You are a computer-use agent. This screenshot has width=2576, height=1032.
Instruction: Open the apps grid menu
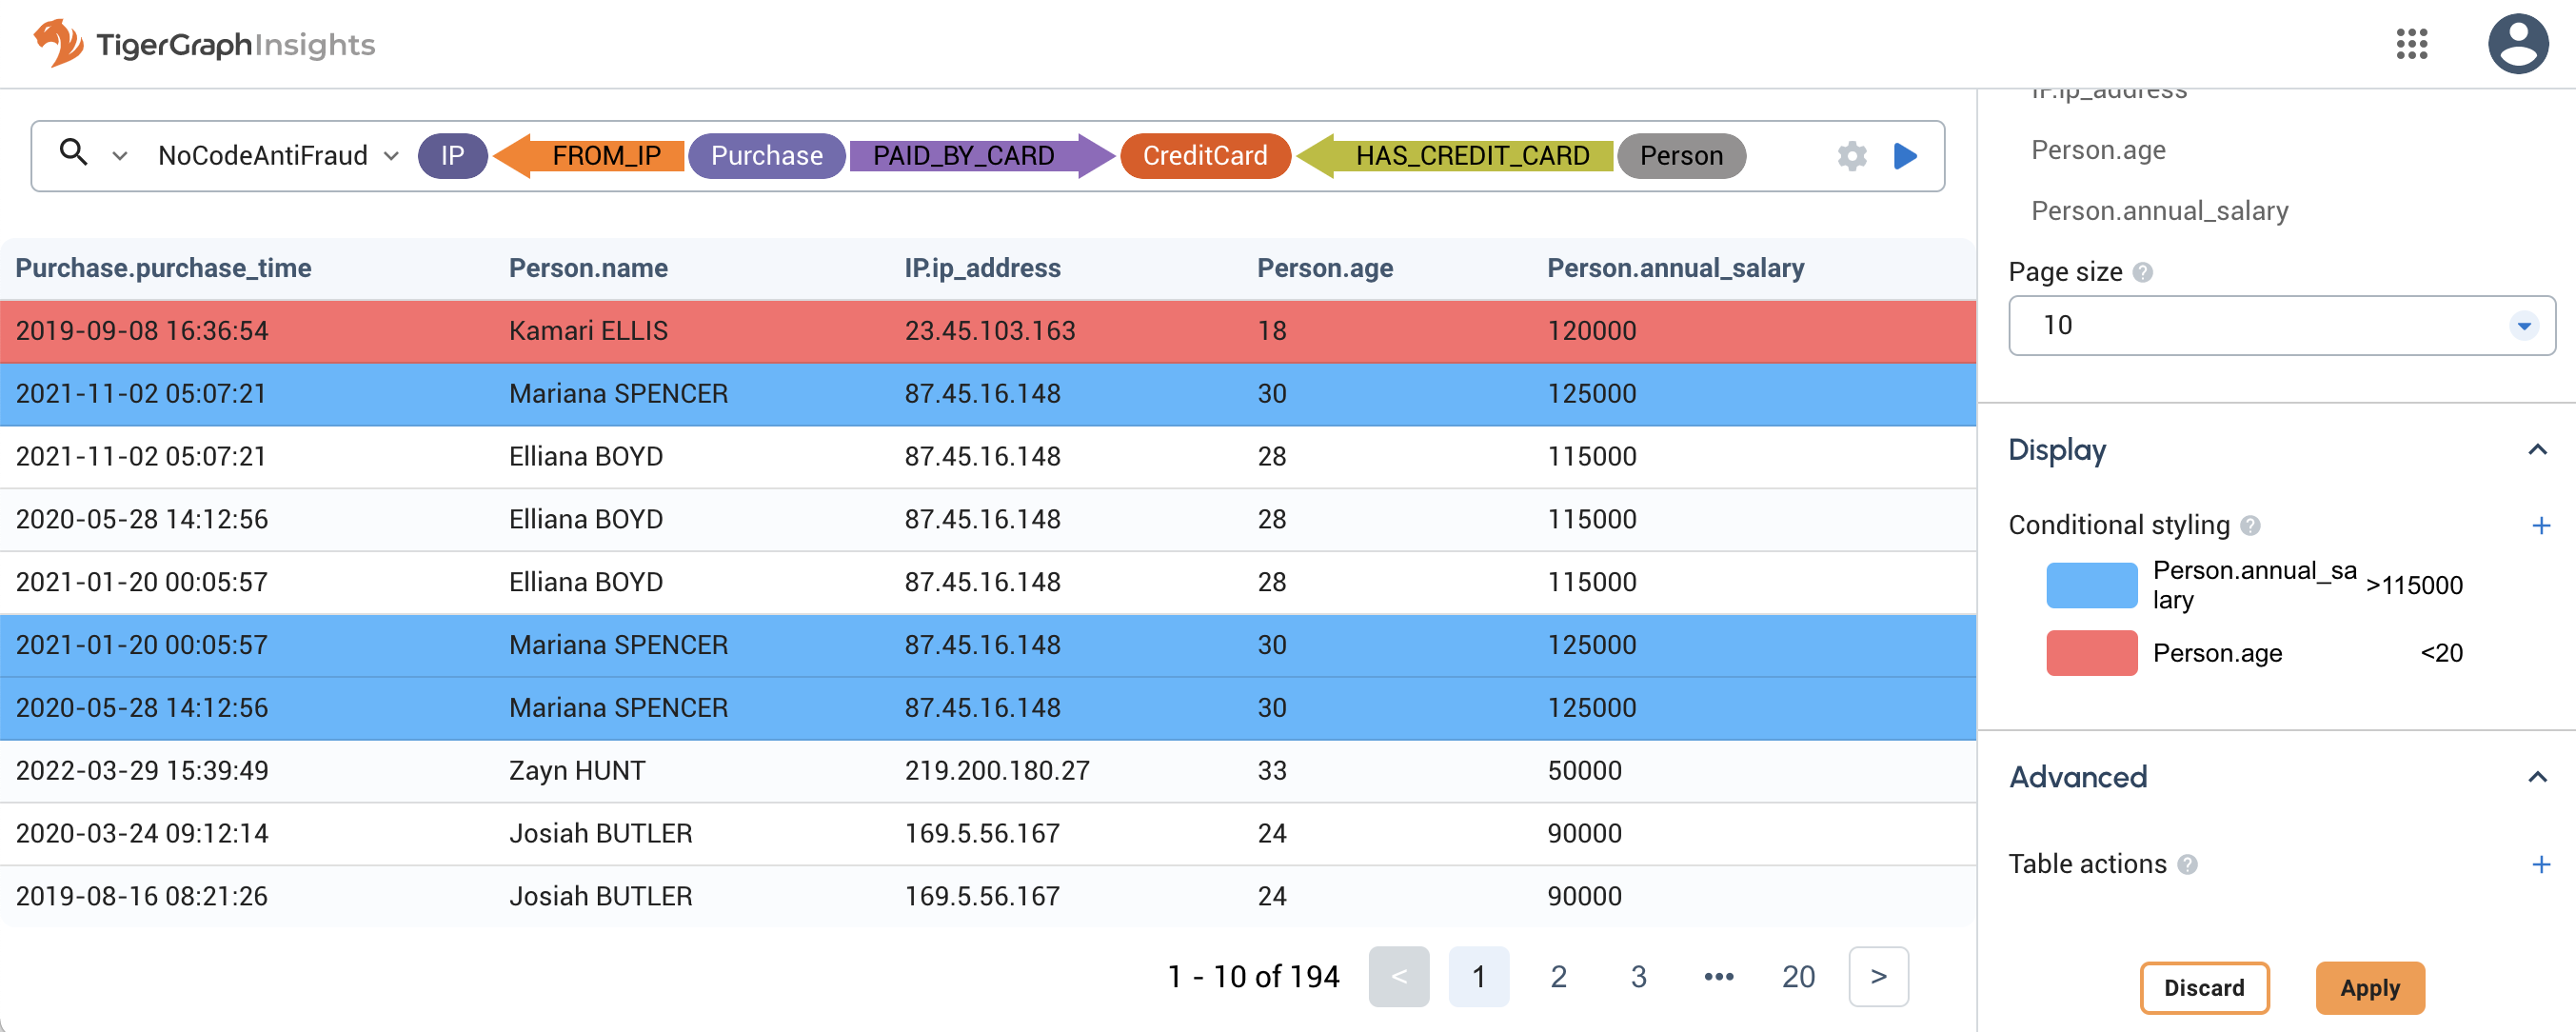[2412, 44]
